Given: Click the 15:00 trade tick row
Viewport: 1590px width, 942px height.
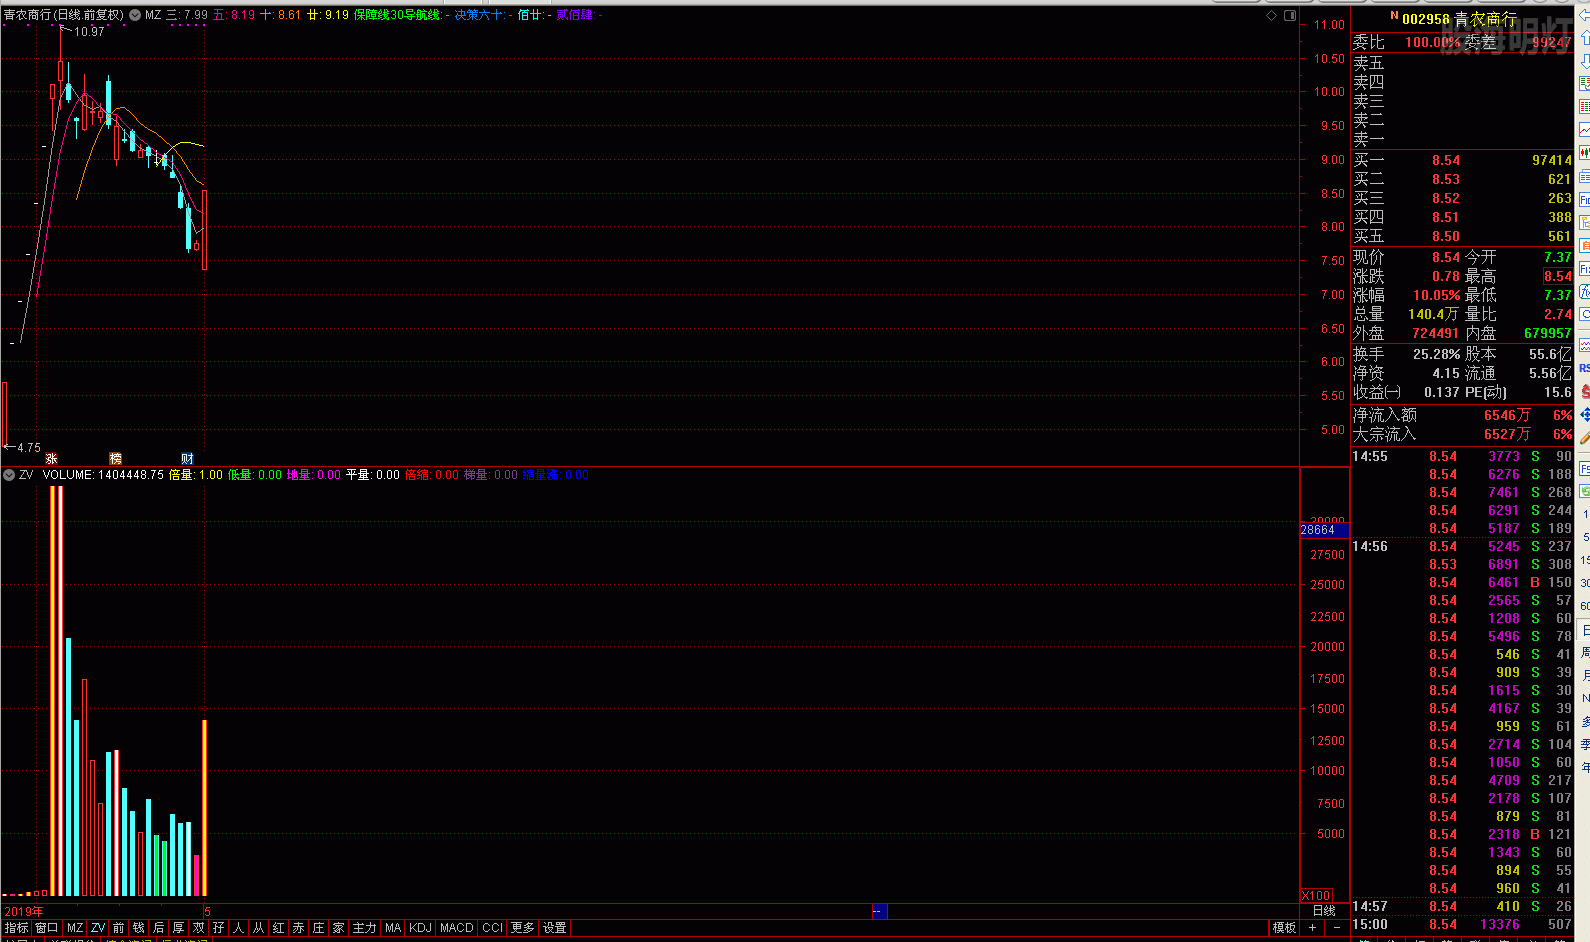Looking at the screenshot, I should 1462,924.
